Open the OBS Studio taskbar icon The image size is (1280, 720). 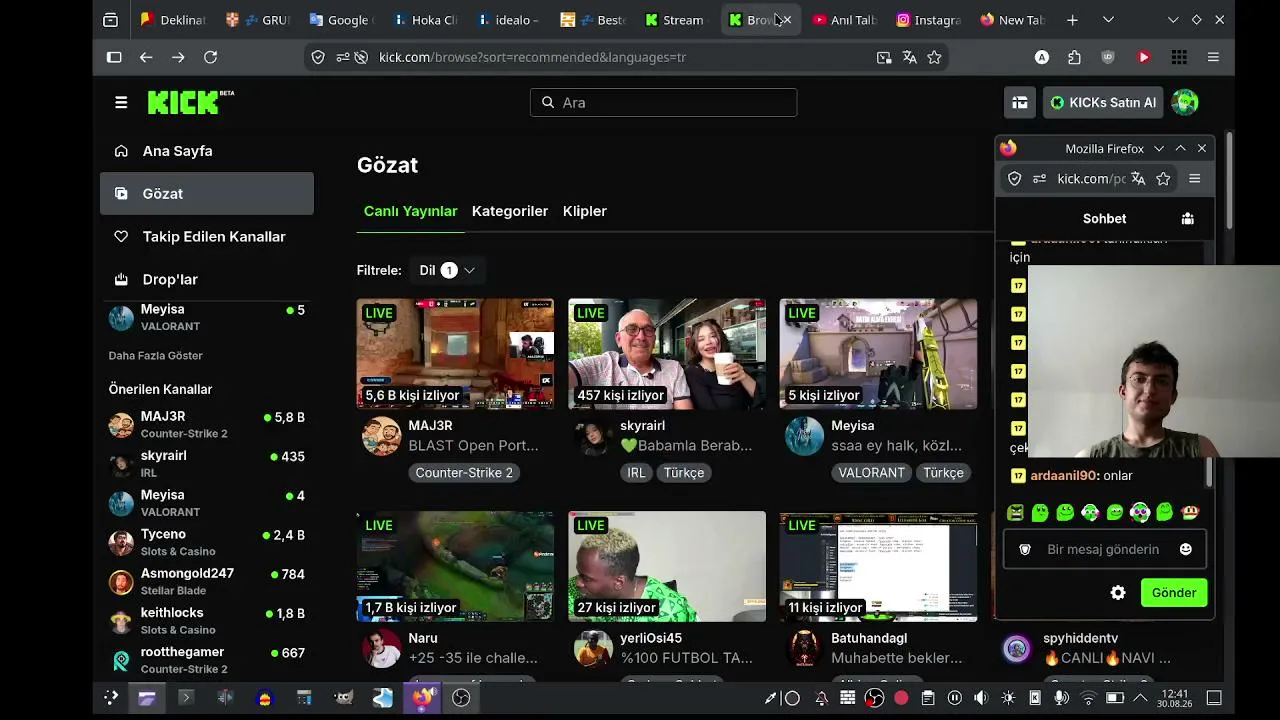pos(461,698)
